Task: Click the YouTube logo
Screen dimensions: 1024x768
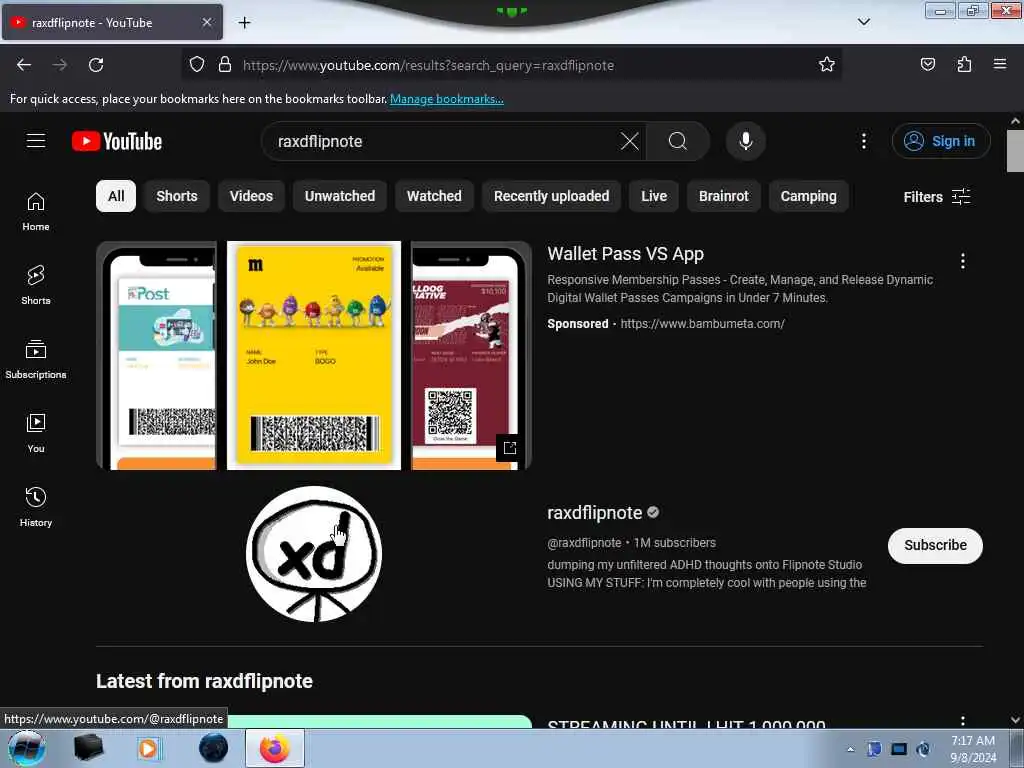Action: coord(117,141)
